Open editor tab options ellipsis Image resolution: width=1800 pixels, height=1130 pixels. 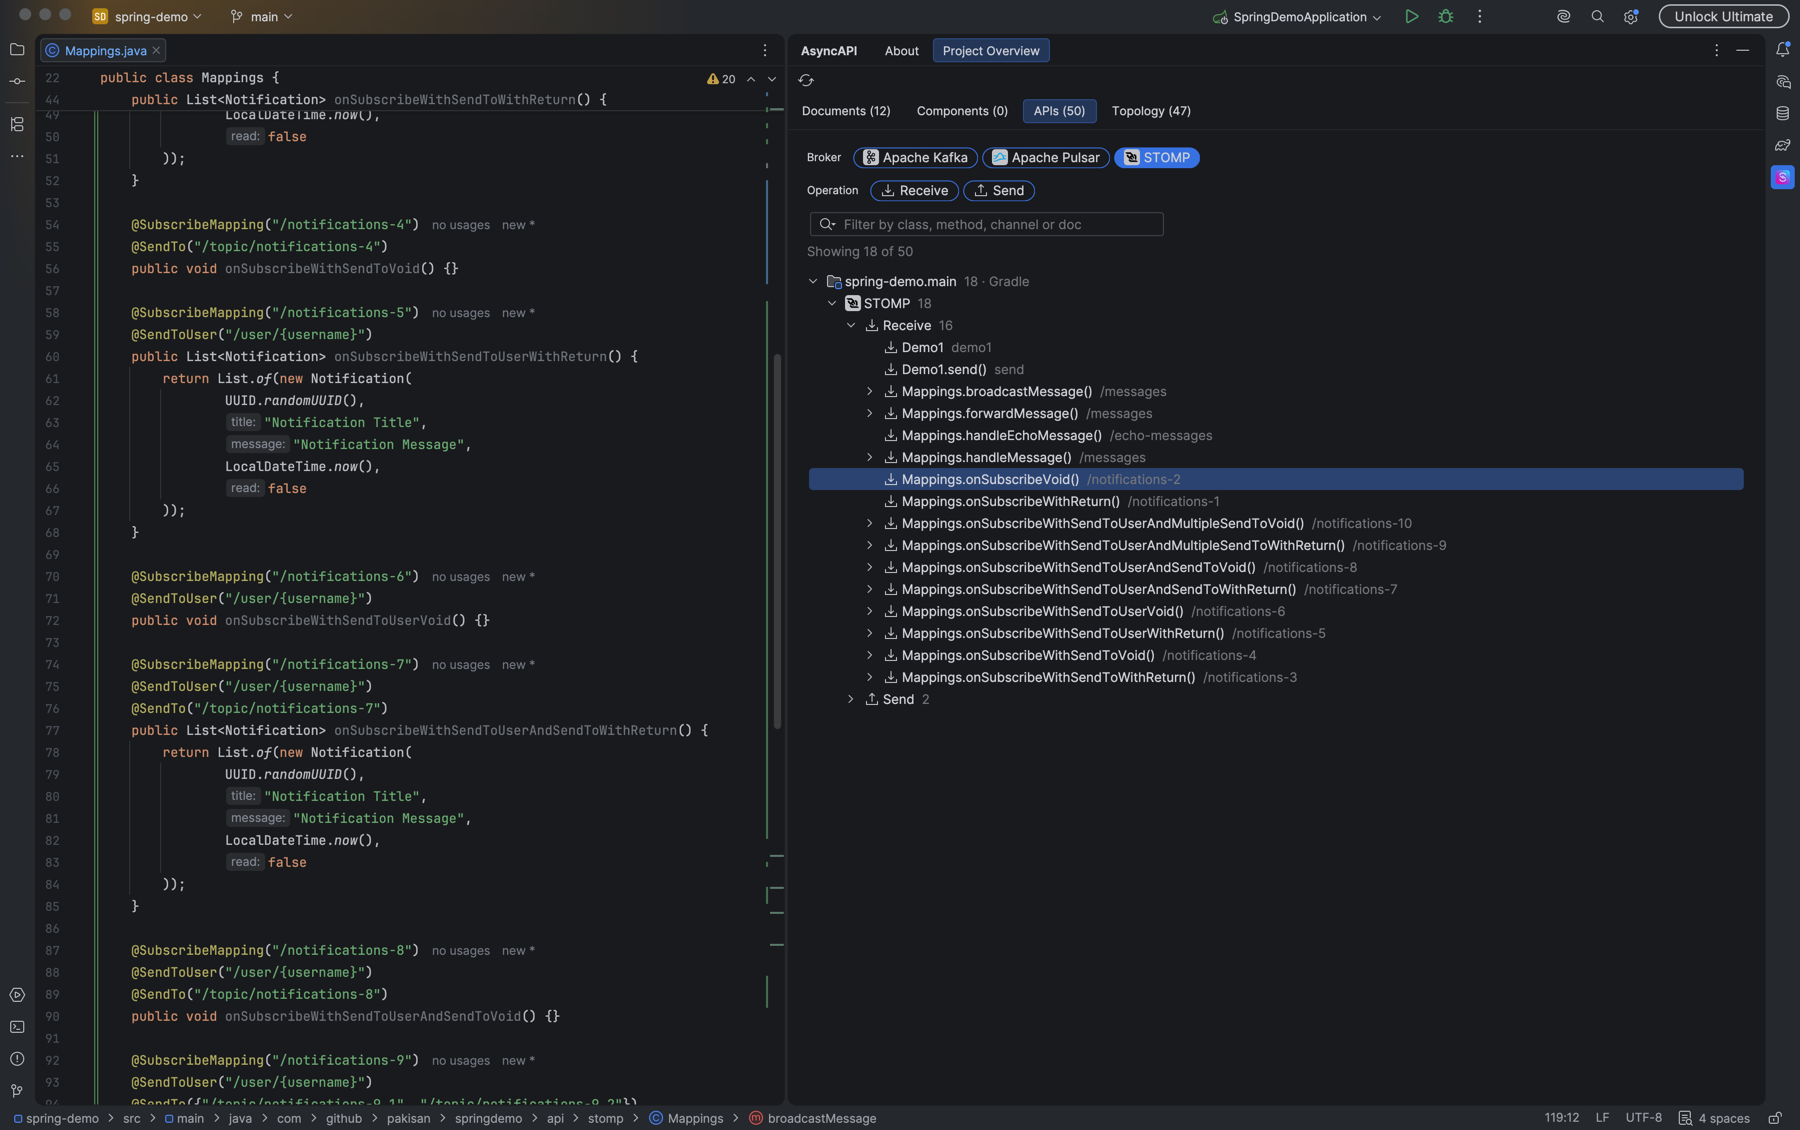point(765,50)
